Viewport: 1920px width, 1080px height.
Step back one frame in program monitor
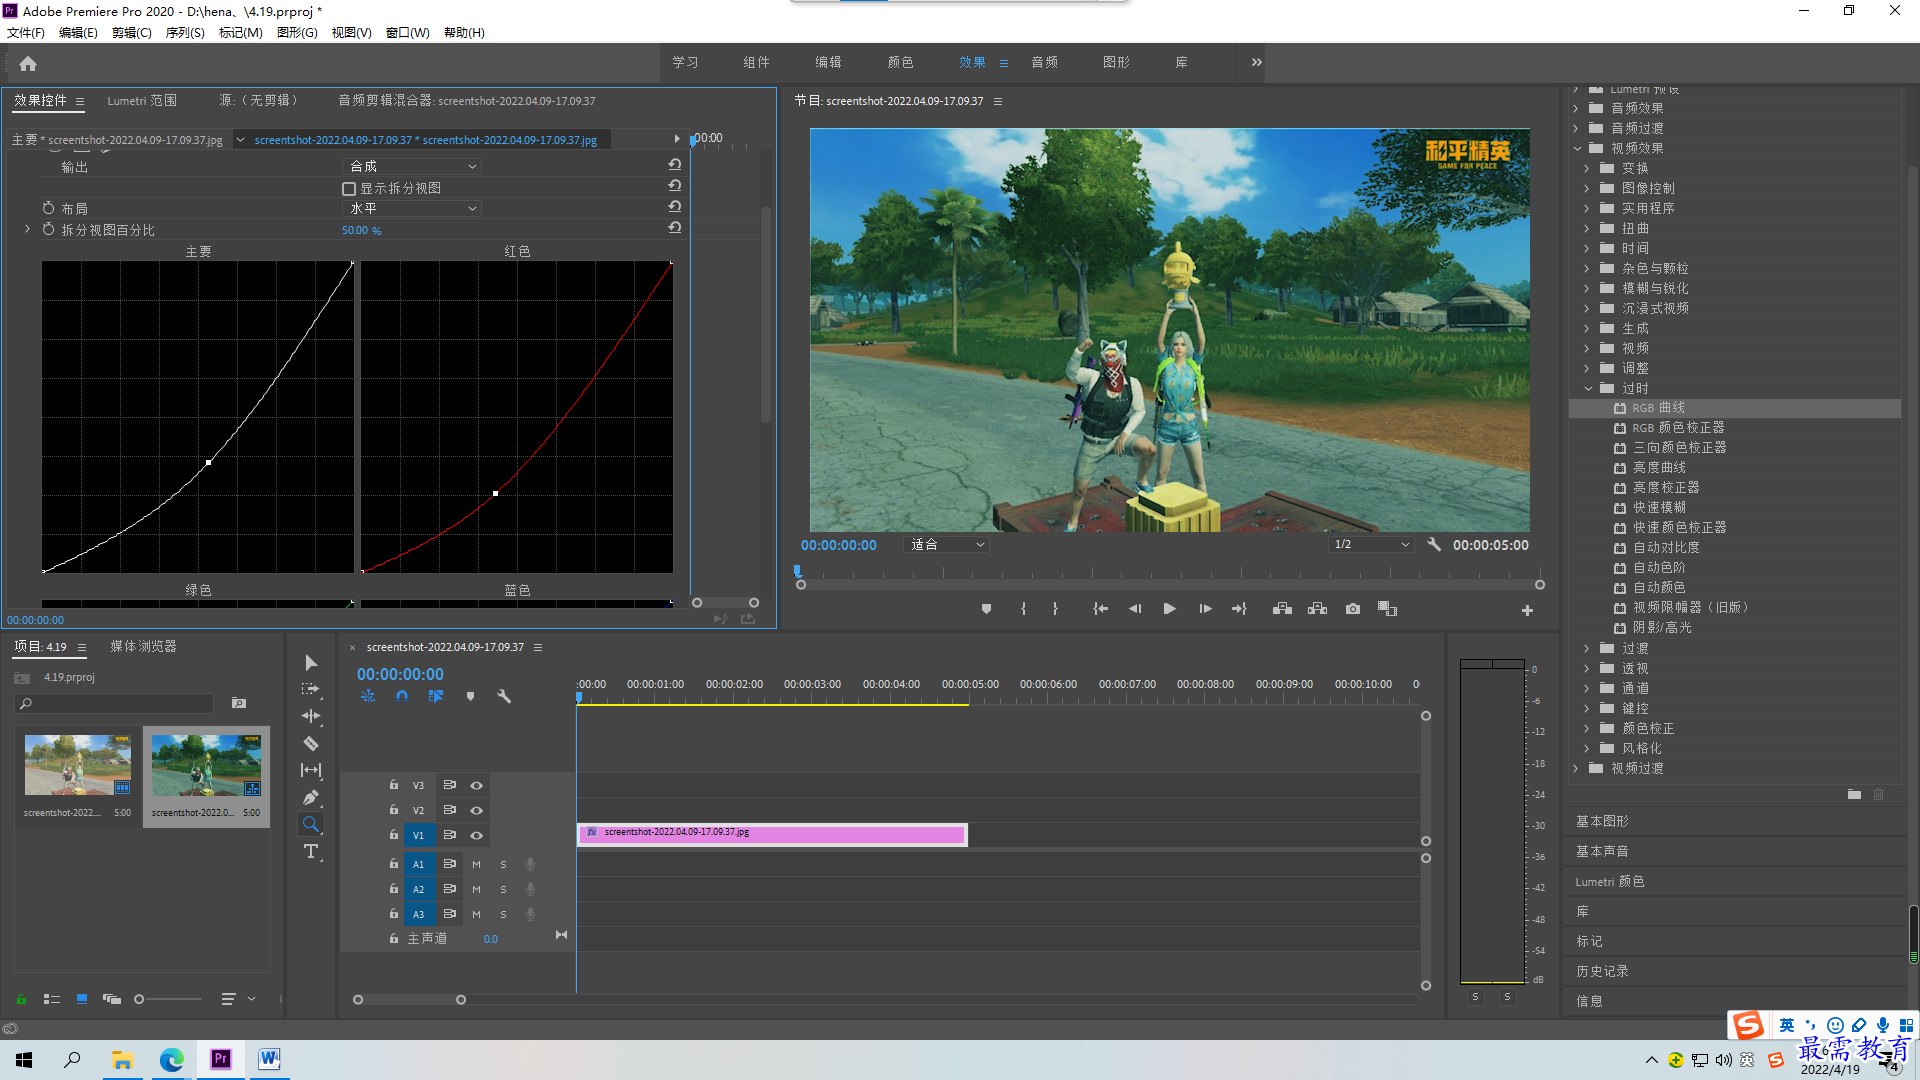pos(1134,609)
